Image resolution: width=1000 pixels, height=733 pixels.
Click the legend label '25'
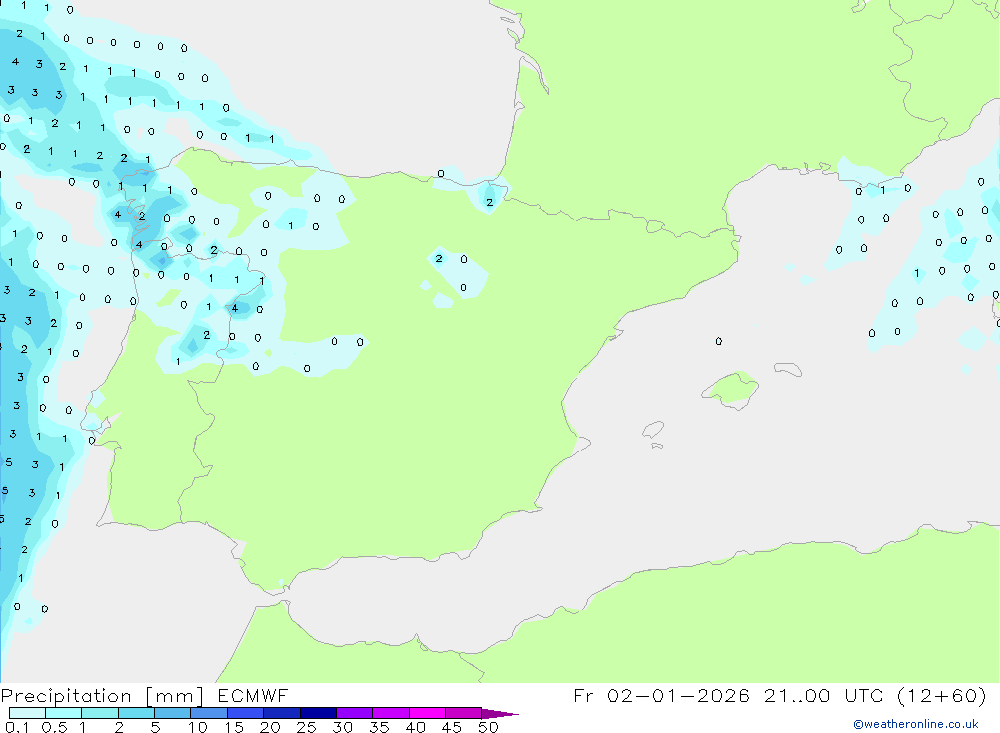tap(306, 727)
